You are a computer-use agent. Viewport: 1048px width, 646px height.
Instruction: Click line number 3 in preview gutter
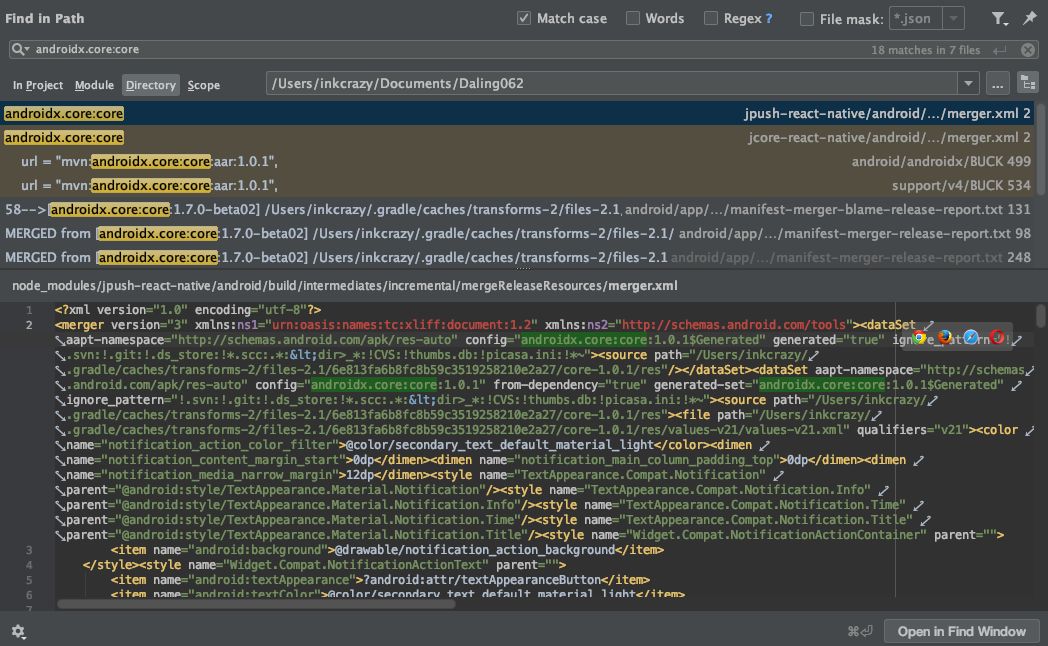pyautogui.click(x=29, y=550)
